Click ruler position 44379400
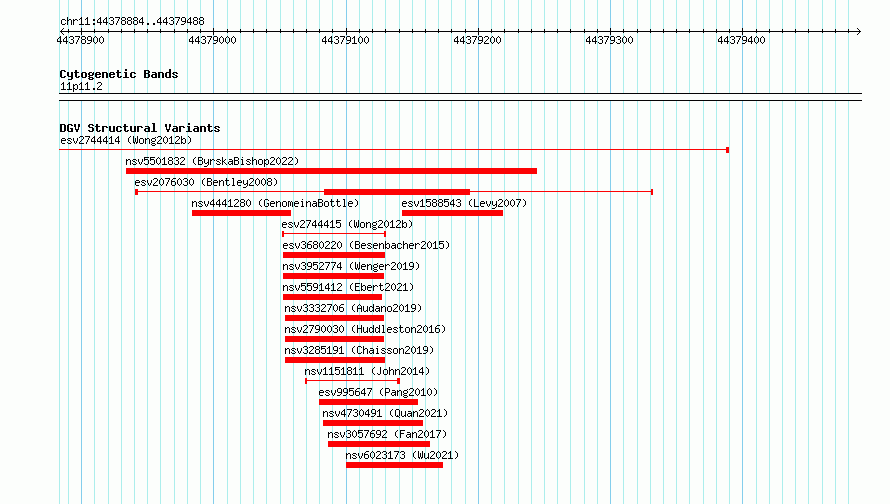This screenshot has height=504, width=890. click(741, 40)
